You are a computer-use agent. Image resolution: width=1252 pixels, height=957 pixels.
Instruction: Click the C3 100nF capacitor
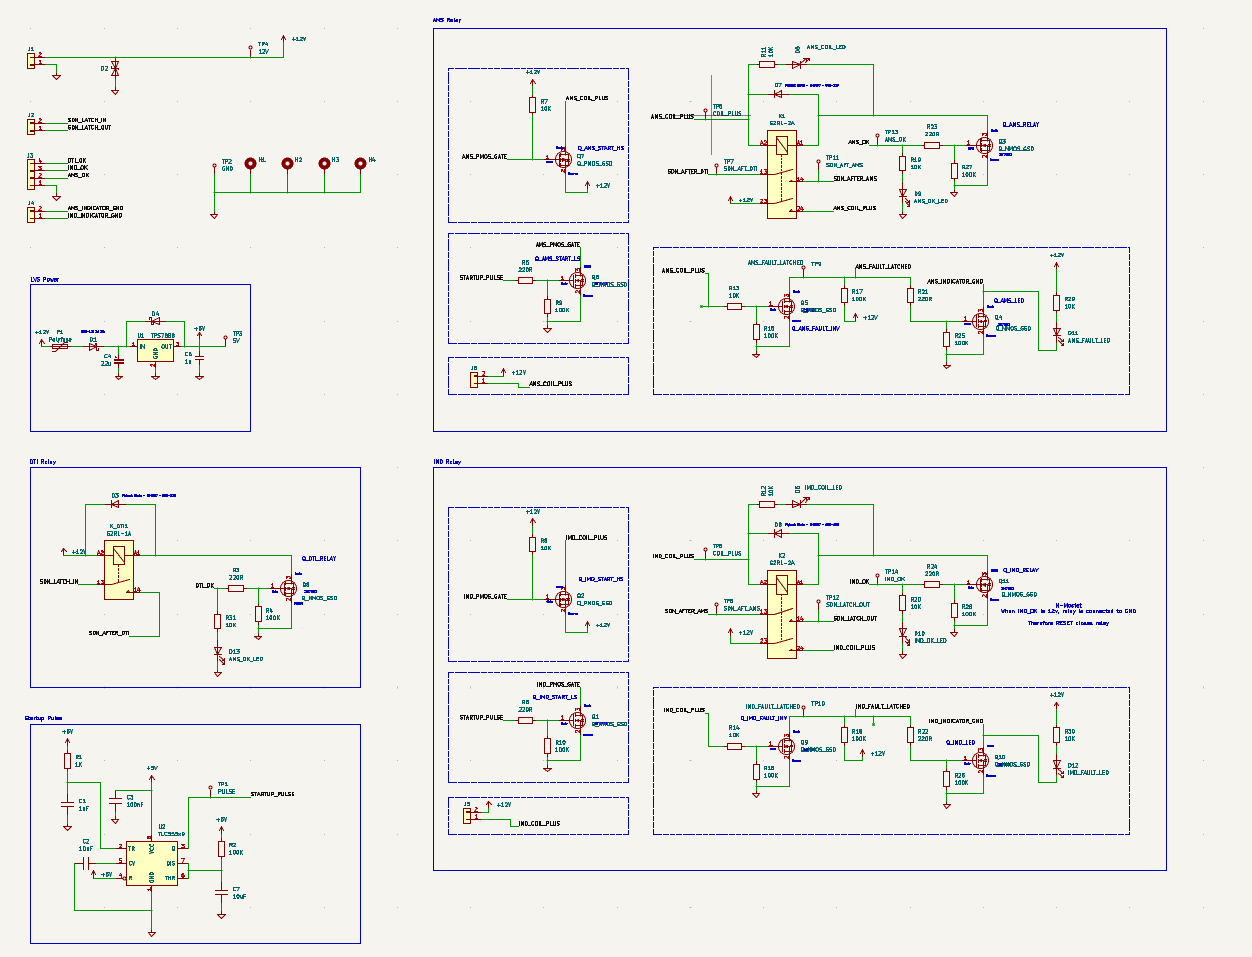click(116, 801)
